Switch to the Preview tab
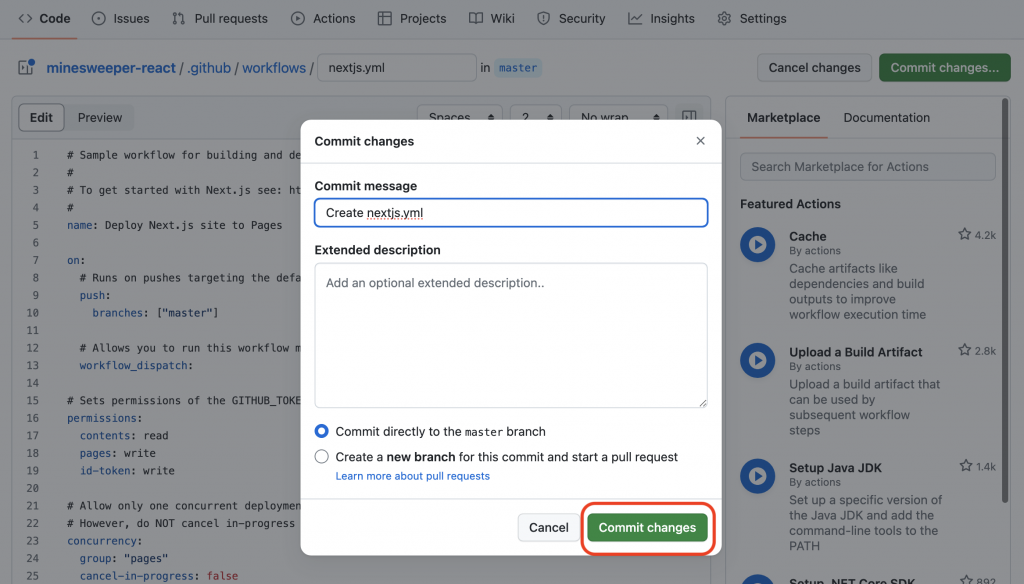 tap(100, 117)
